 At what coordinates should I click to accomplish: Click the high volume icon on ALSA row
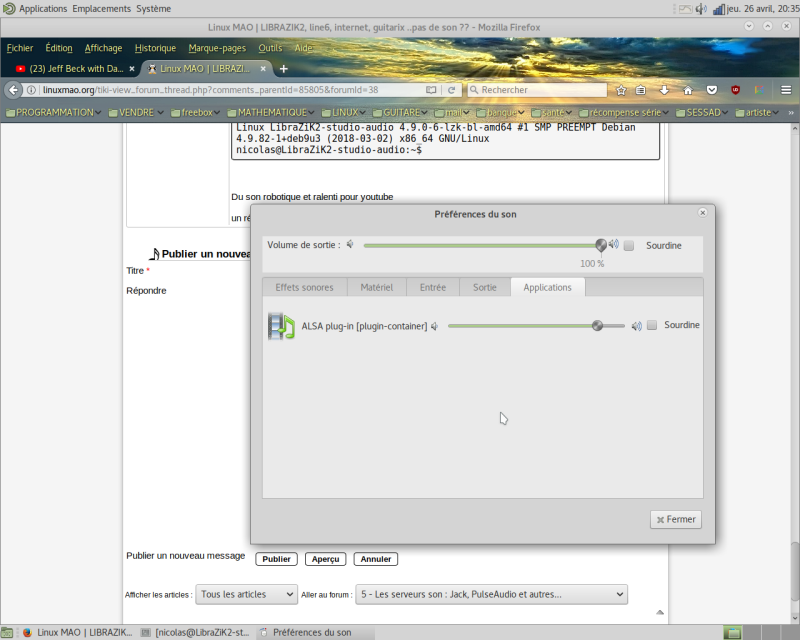[x=636, y=326]
